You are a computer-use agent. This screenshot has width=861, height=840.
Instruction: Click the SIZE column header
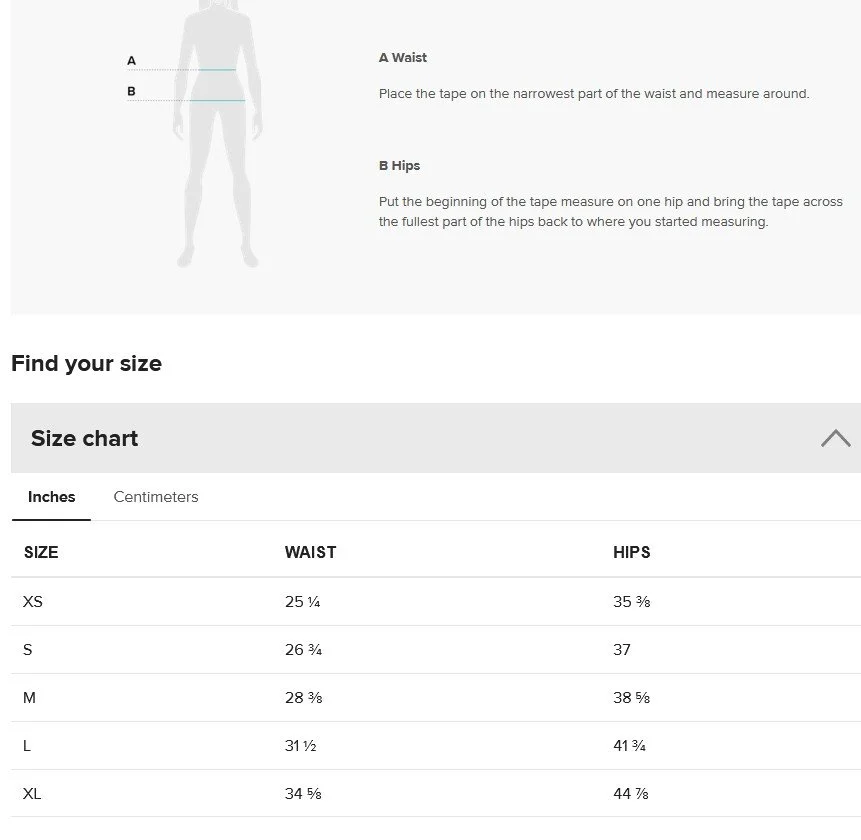[x=41, y=552]
